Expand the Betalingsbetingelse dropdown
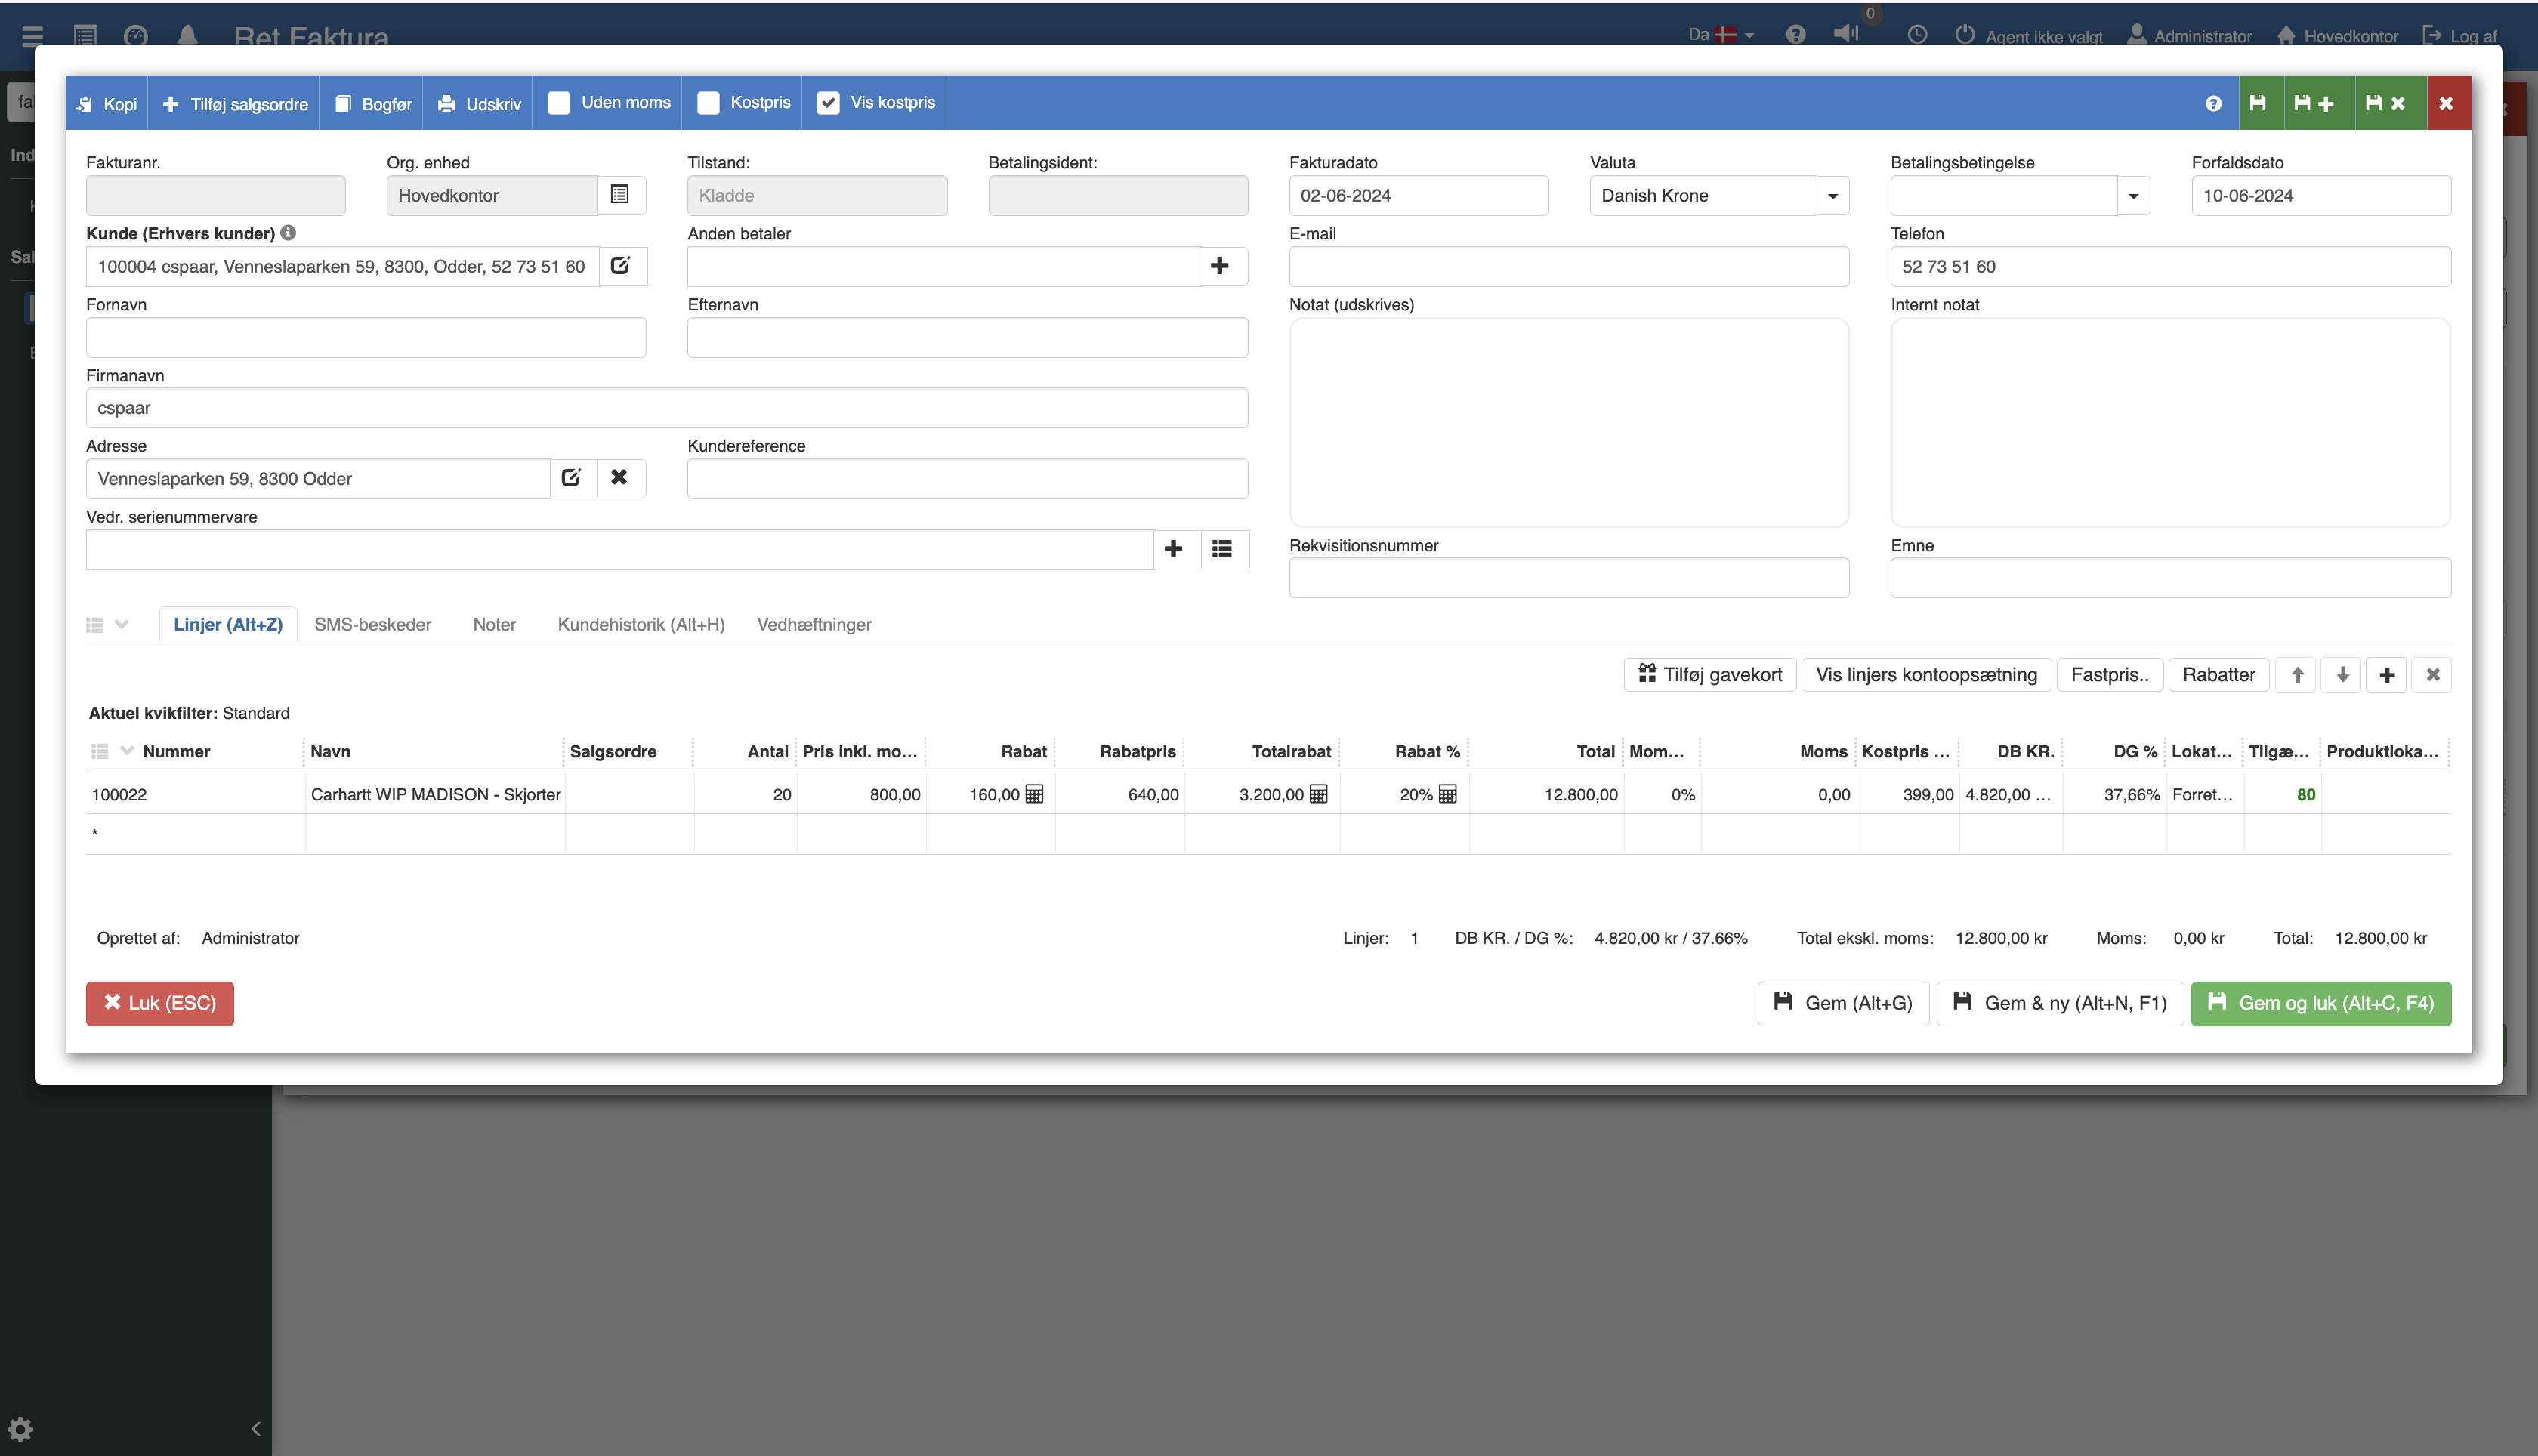 2133,196
